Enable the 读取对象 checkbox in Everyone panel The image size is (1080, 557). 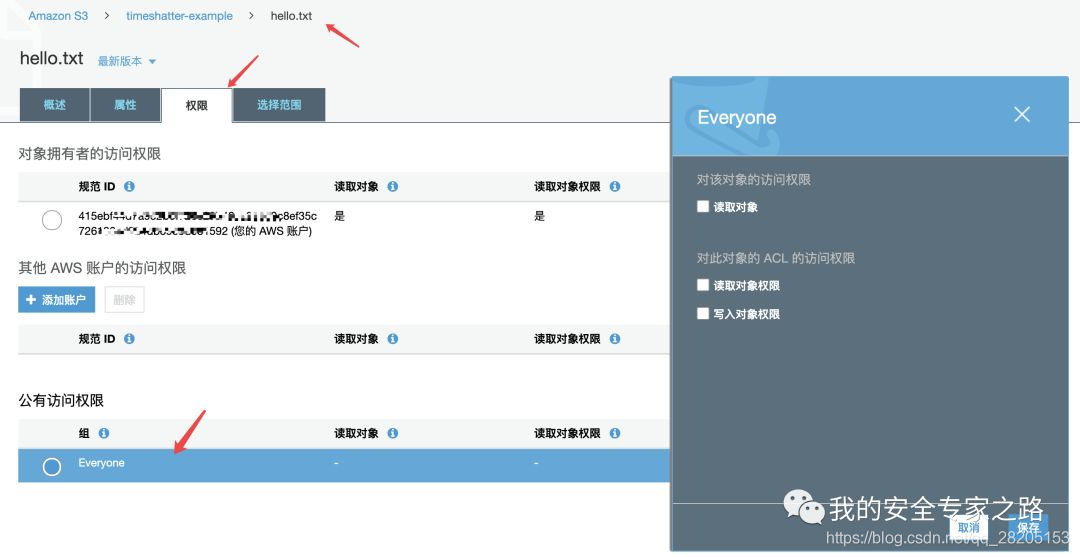(x=703, y=207)
